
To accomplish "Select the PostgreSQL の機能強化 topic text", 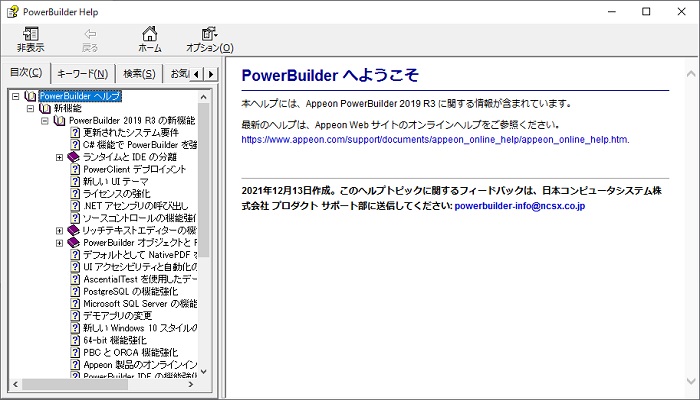I will [130, 292].
